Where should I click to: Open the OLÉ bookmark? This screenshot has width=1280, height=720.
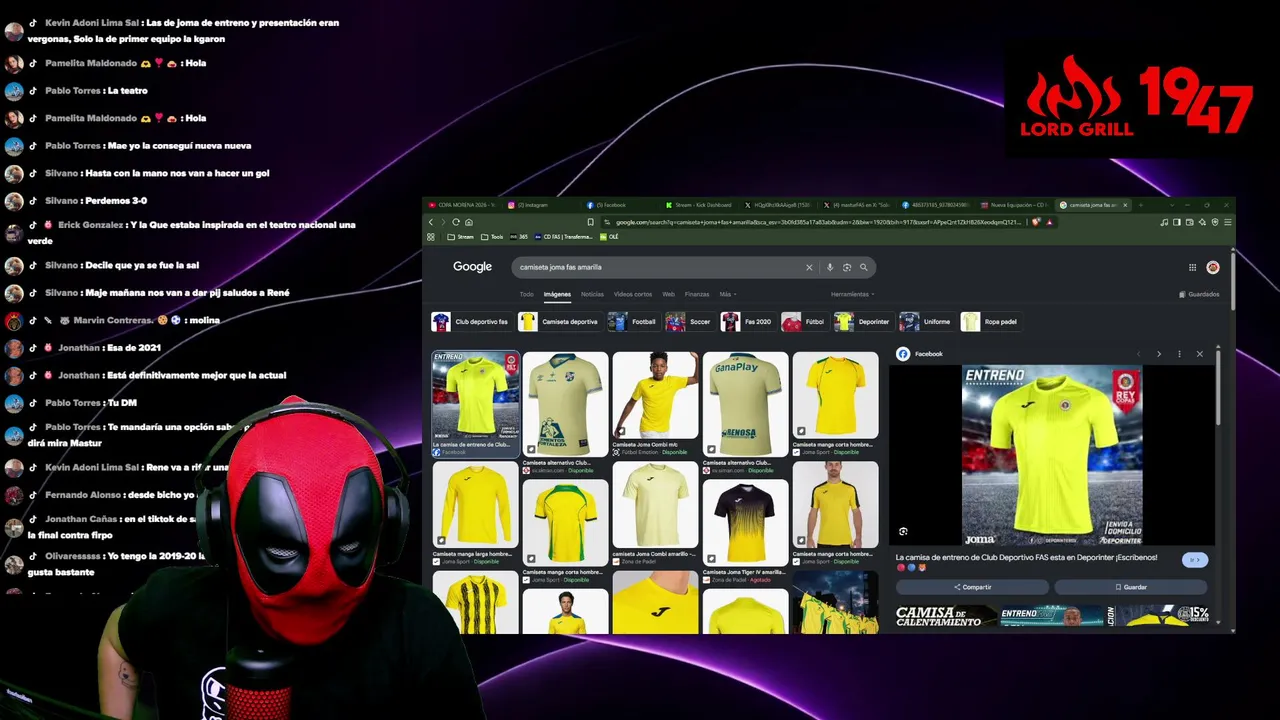[609, 237]
